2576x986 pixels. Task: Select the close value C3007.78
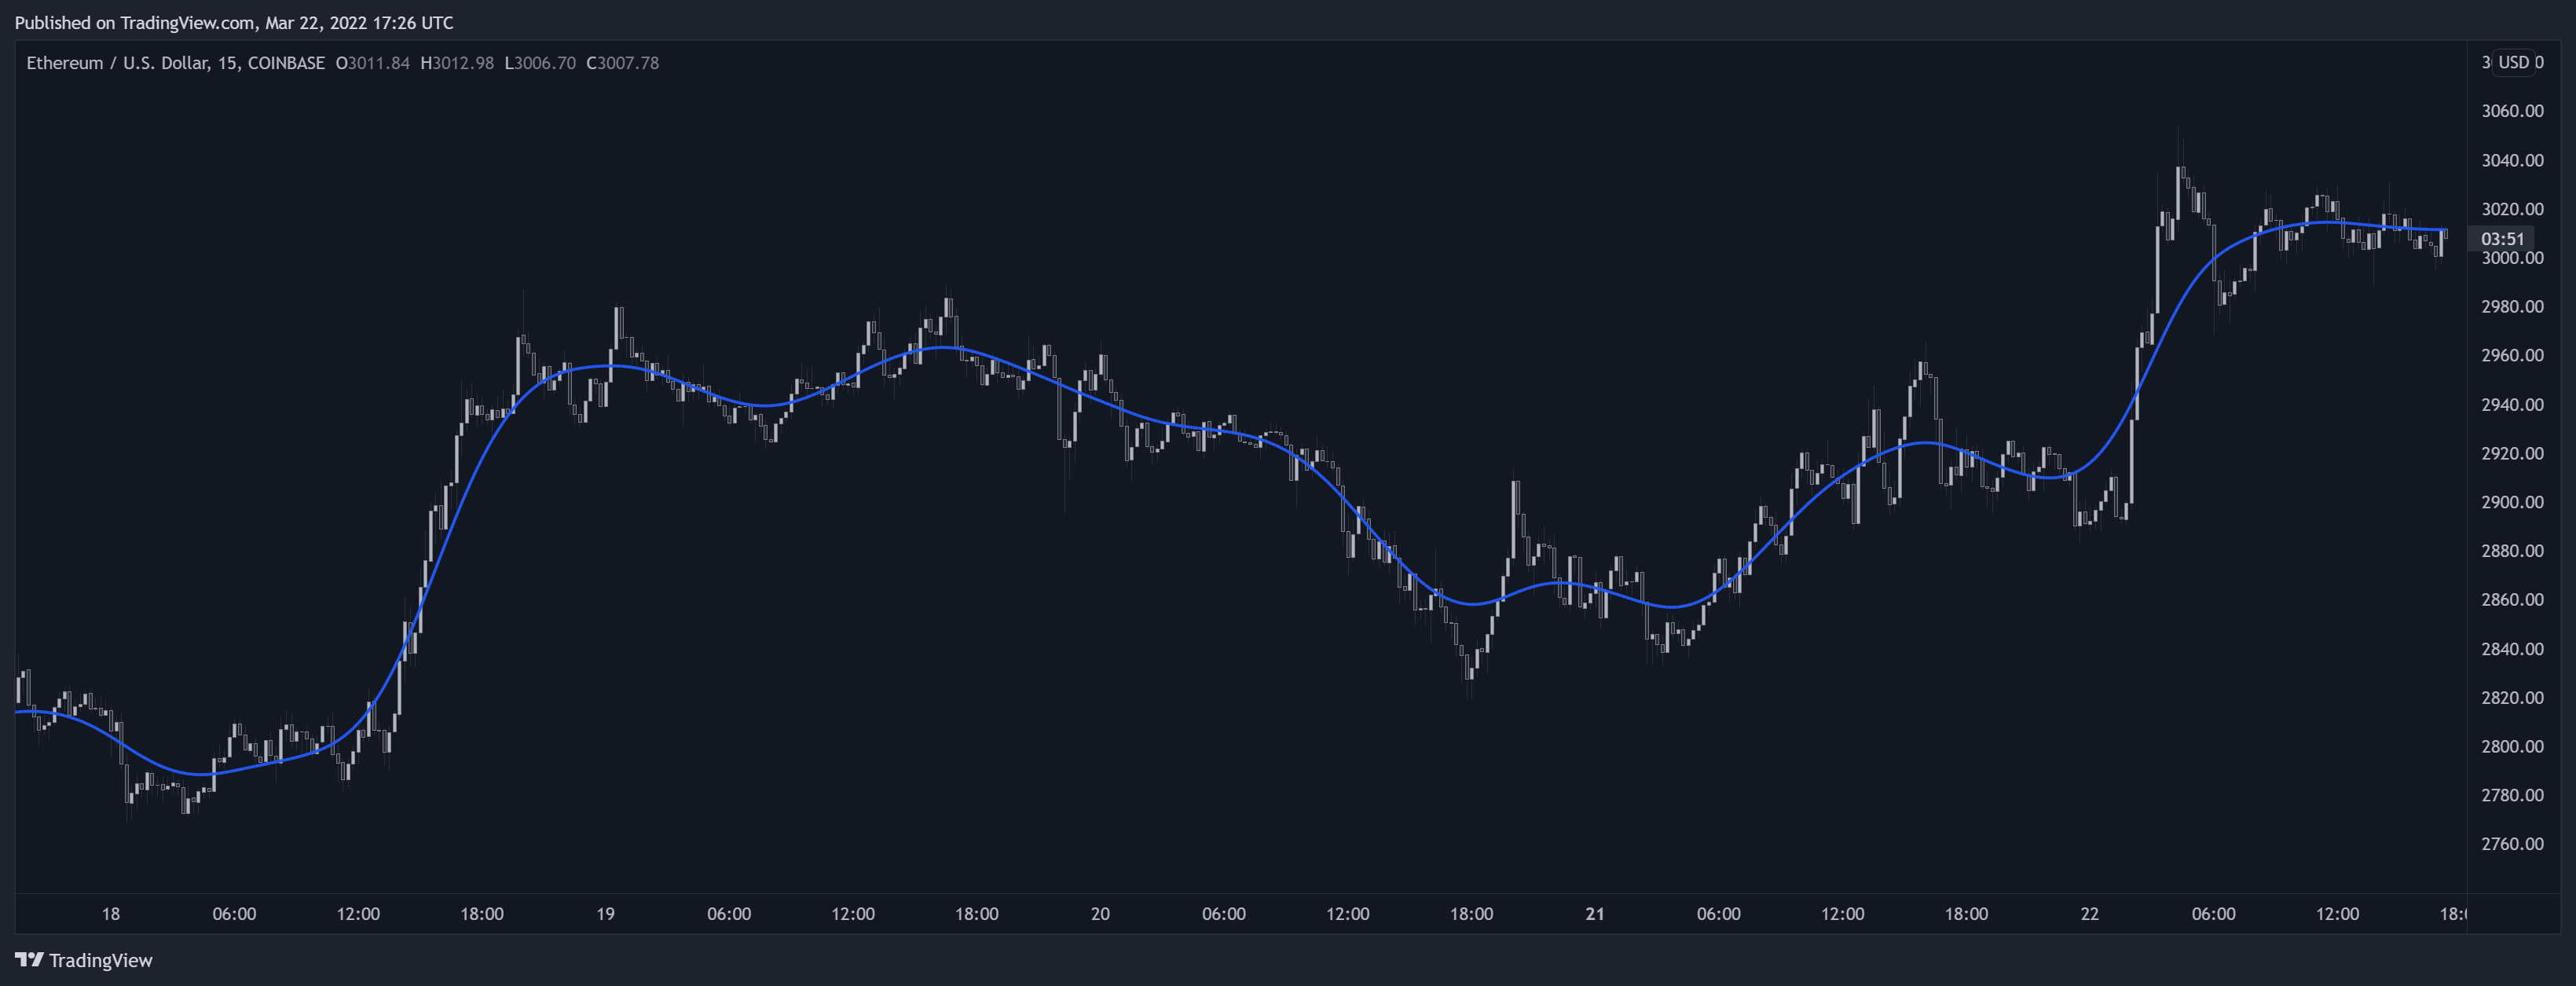(x=622, y=63)
